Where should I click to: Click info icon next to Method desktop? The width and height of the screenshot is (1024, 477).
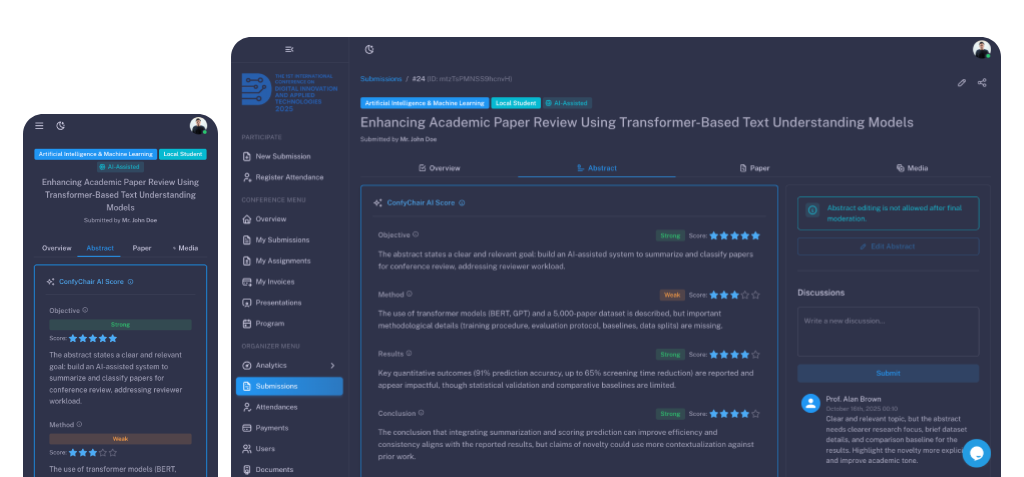pyautogui.click(x=409, y=294)
